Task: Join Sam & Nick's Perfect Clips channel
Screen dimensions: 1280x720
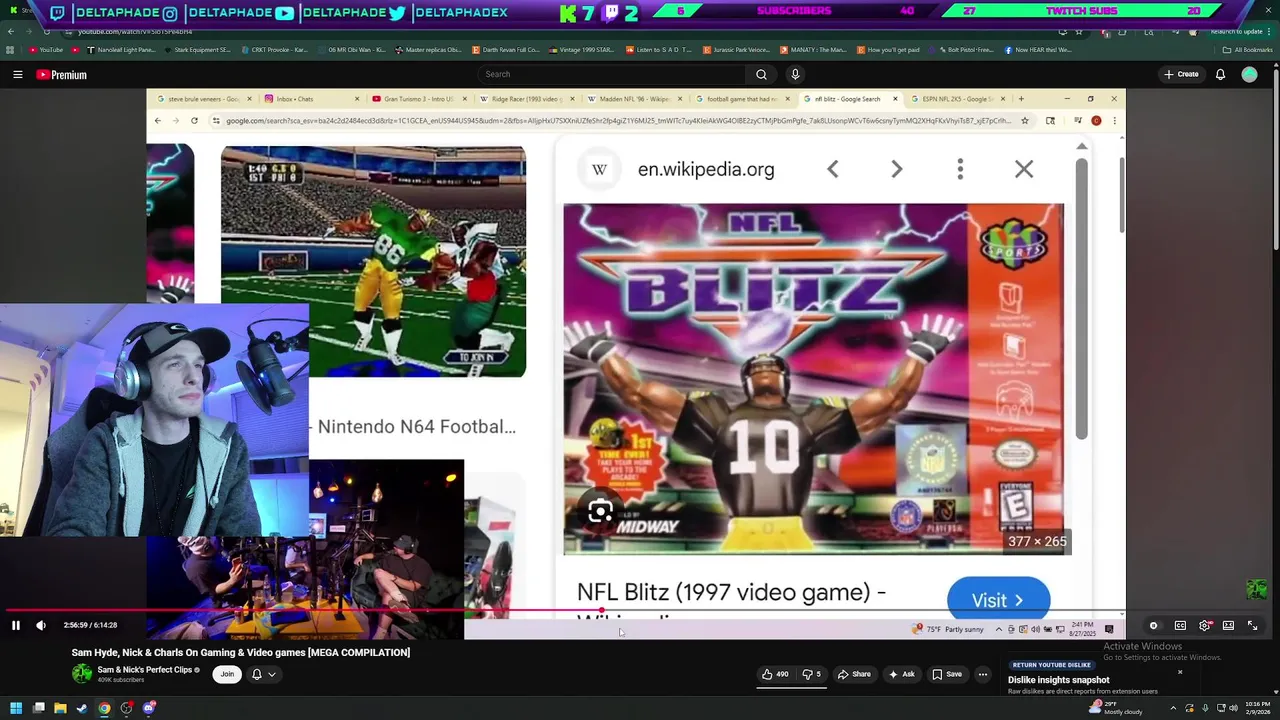Action: coord(227,674)
